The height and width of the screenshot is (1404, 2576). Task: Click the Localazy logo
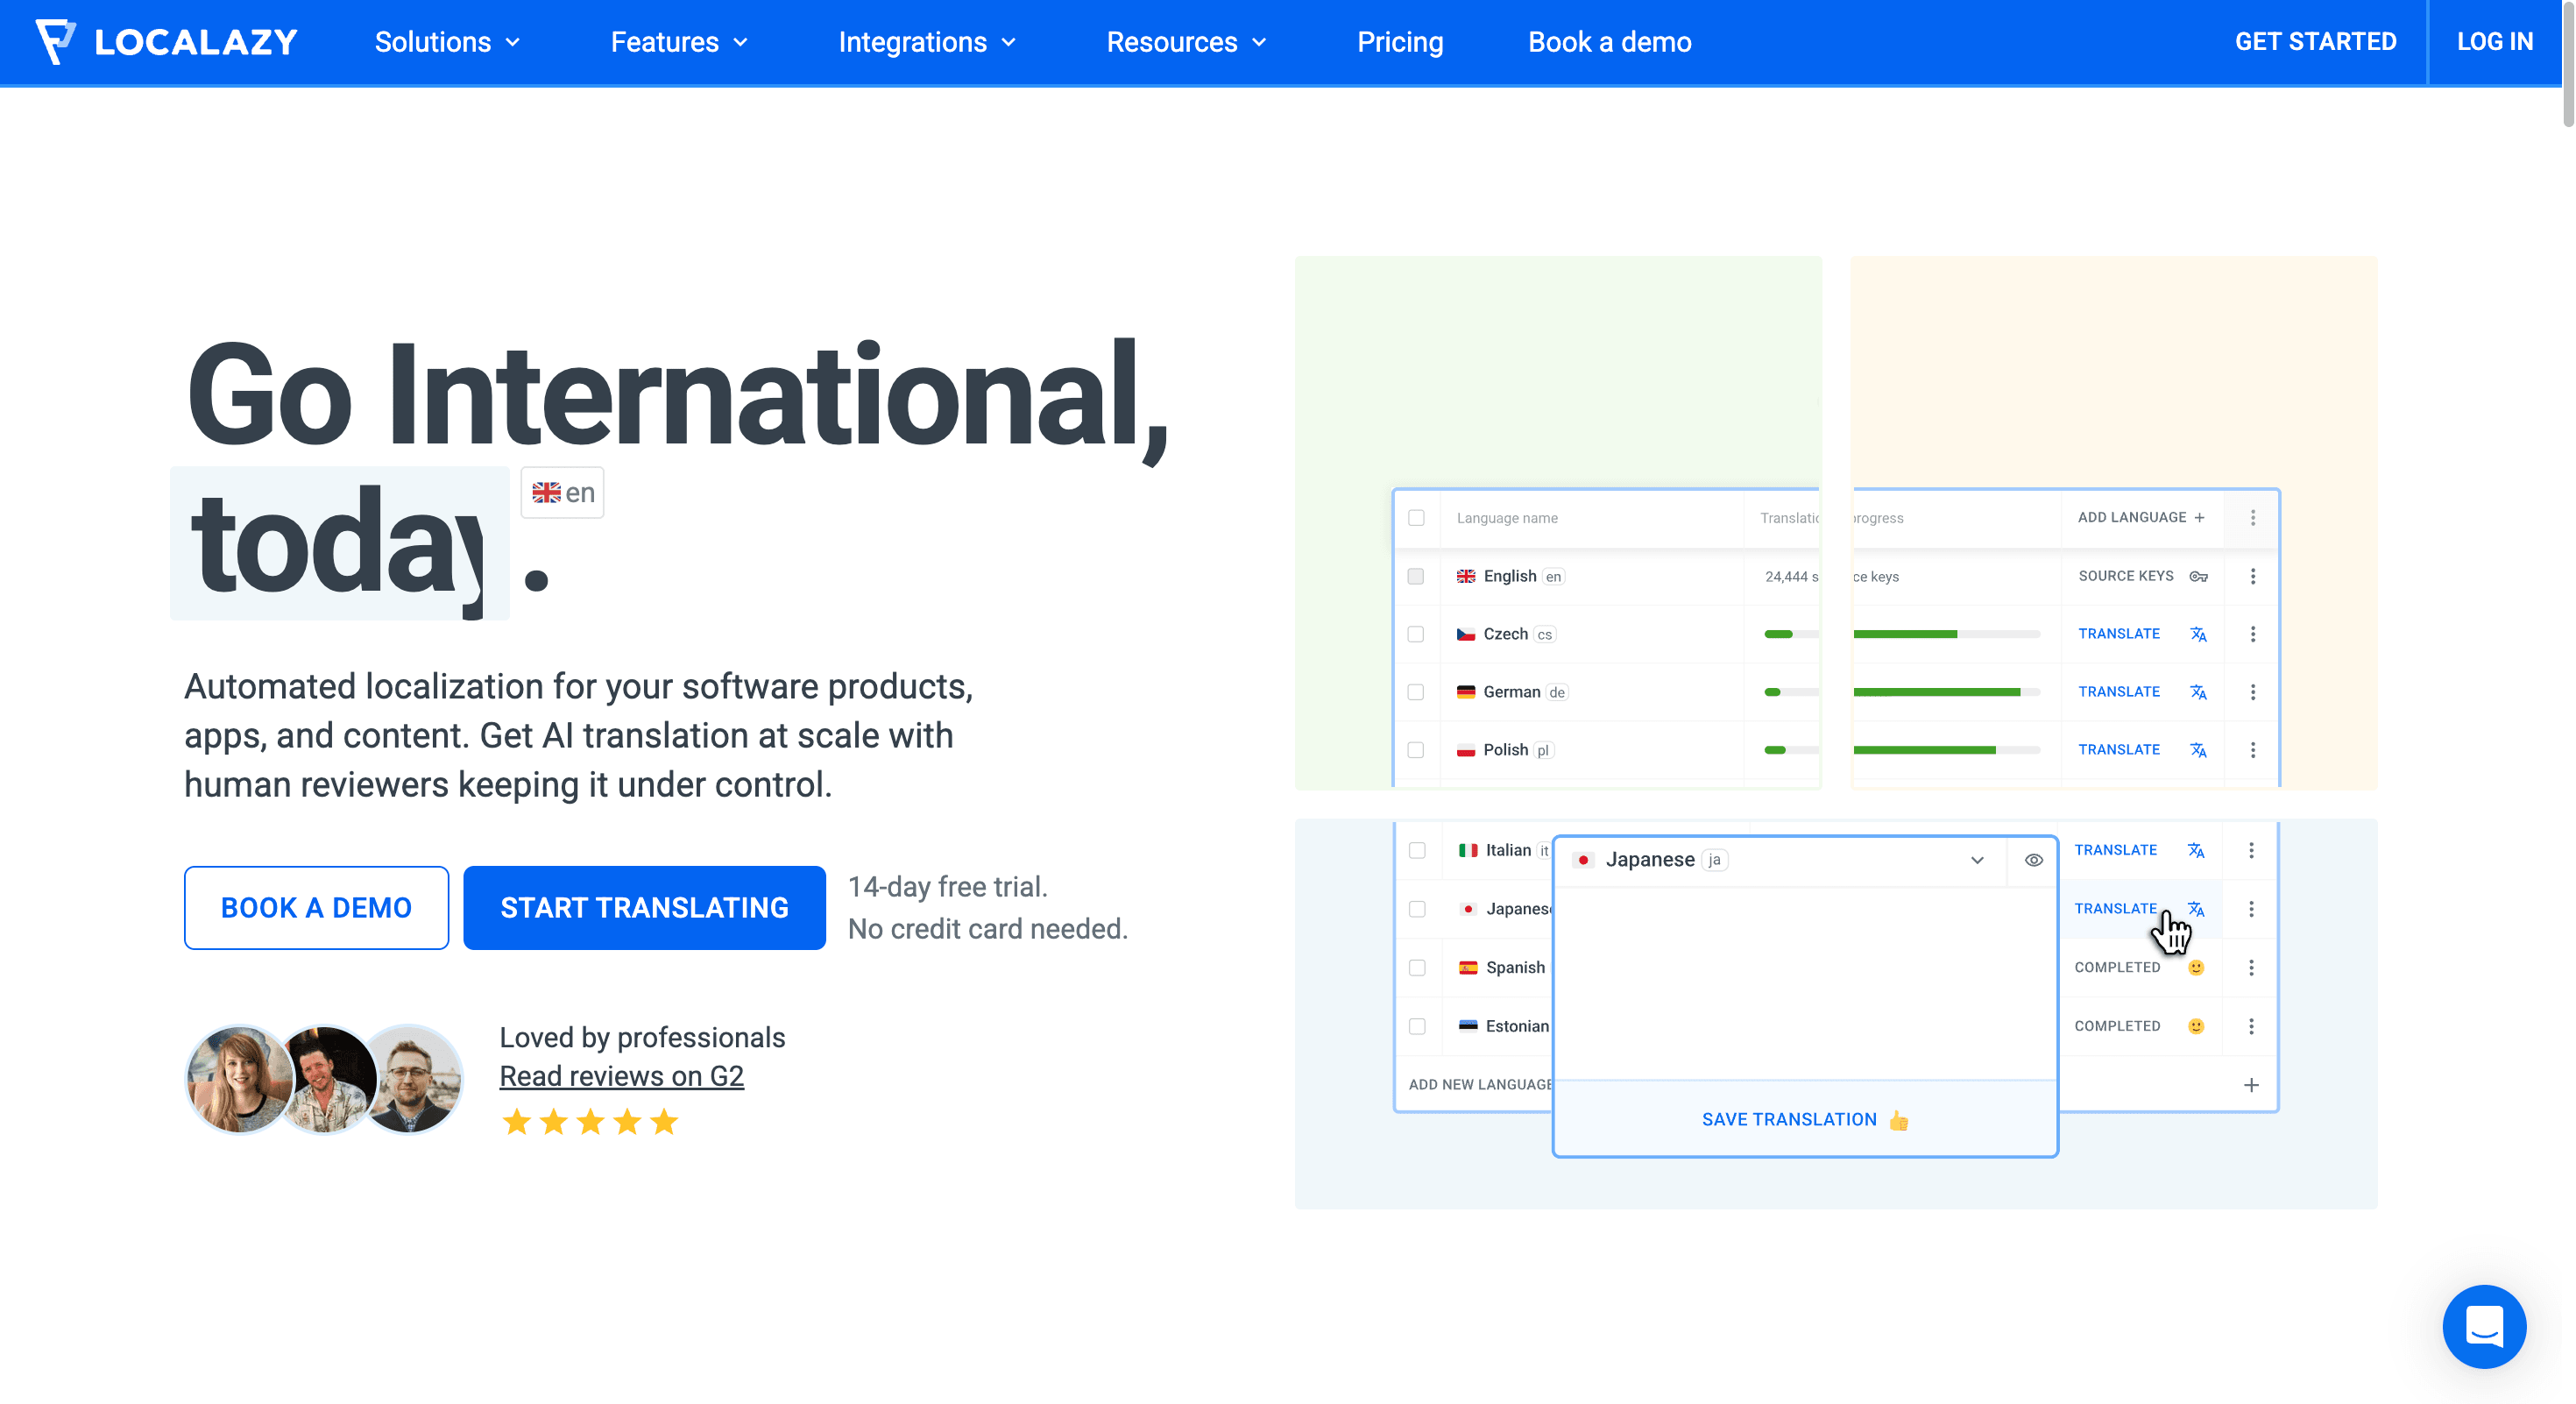[x=167, y=42]
